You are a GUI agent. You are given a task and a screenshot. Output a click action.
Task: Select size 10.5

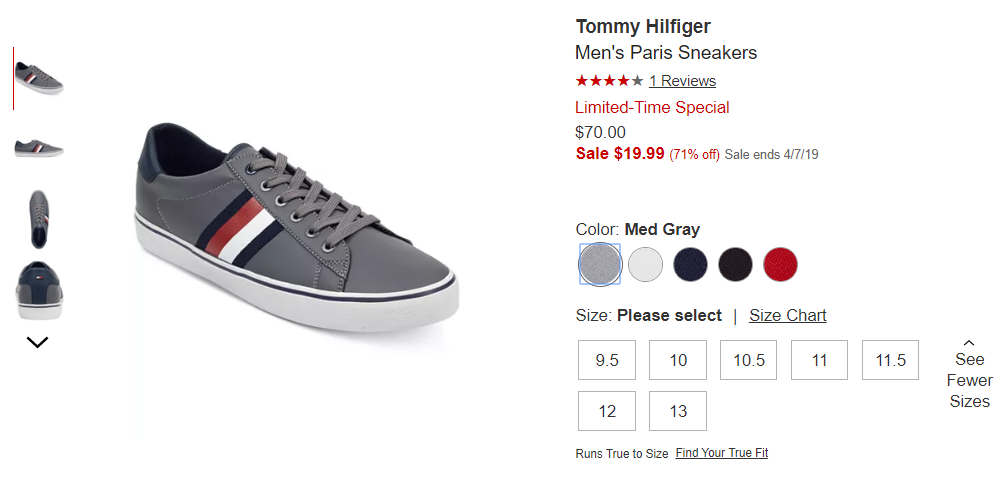[749, 360]
